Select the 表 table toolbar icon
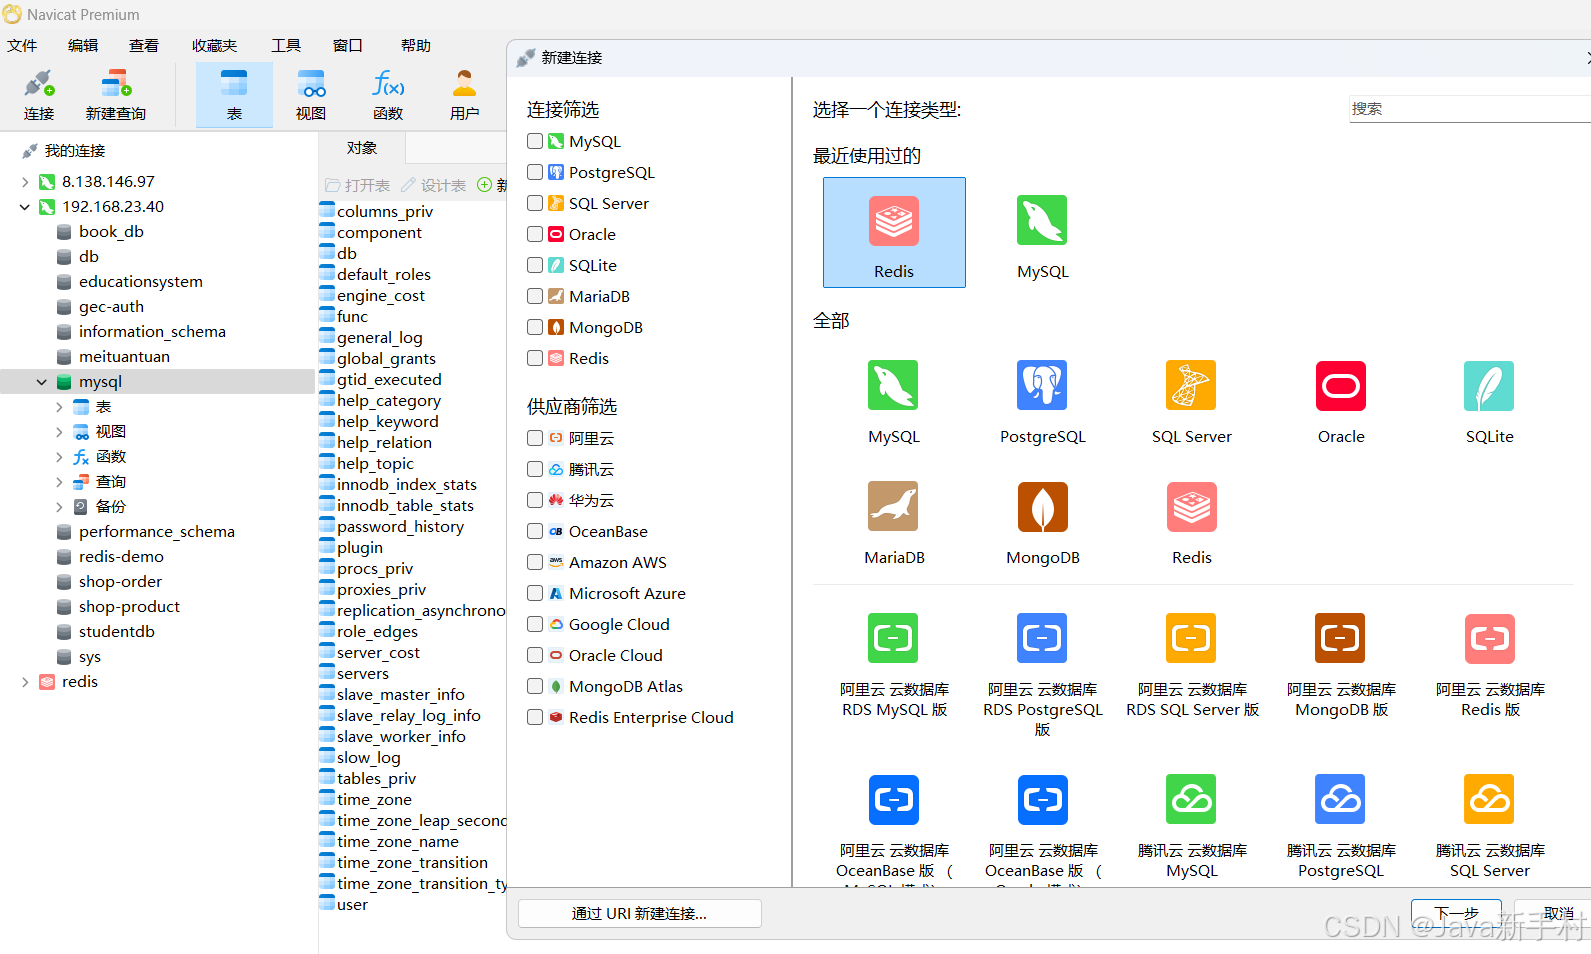 tap(234, 95)
